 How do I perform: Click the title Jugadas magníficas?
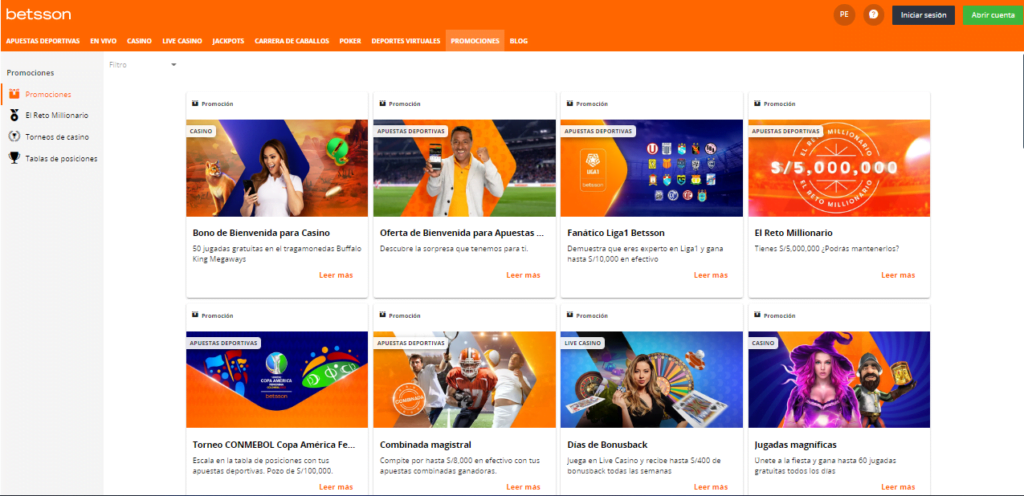pos(795,445)
